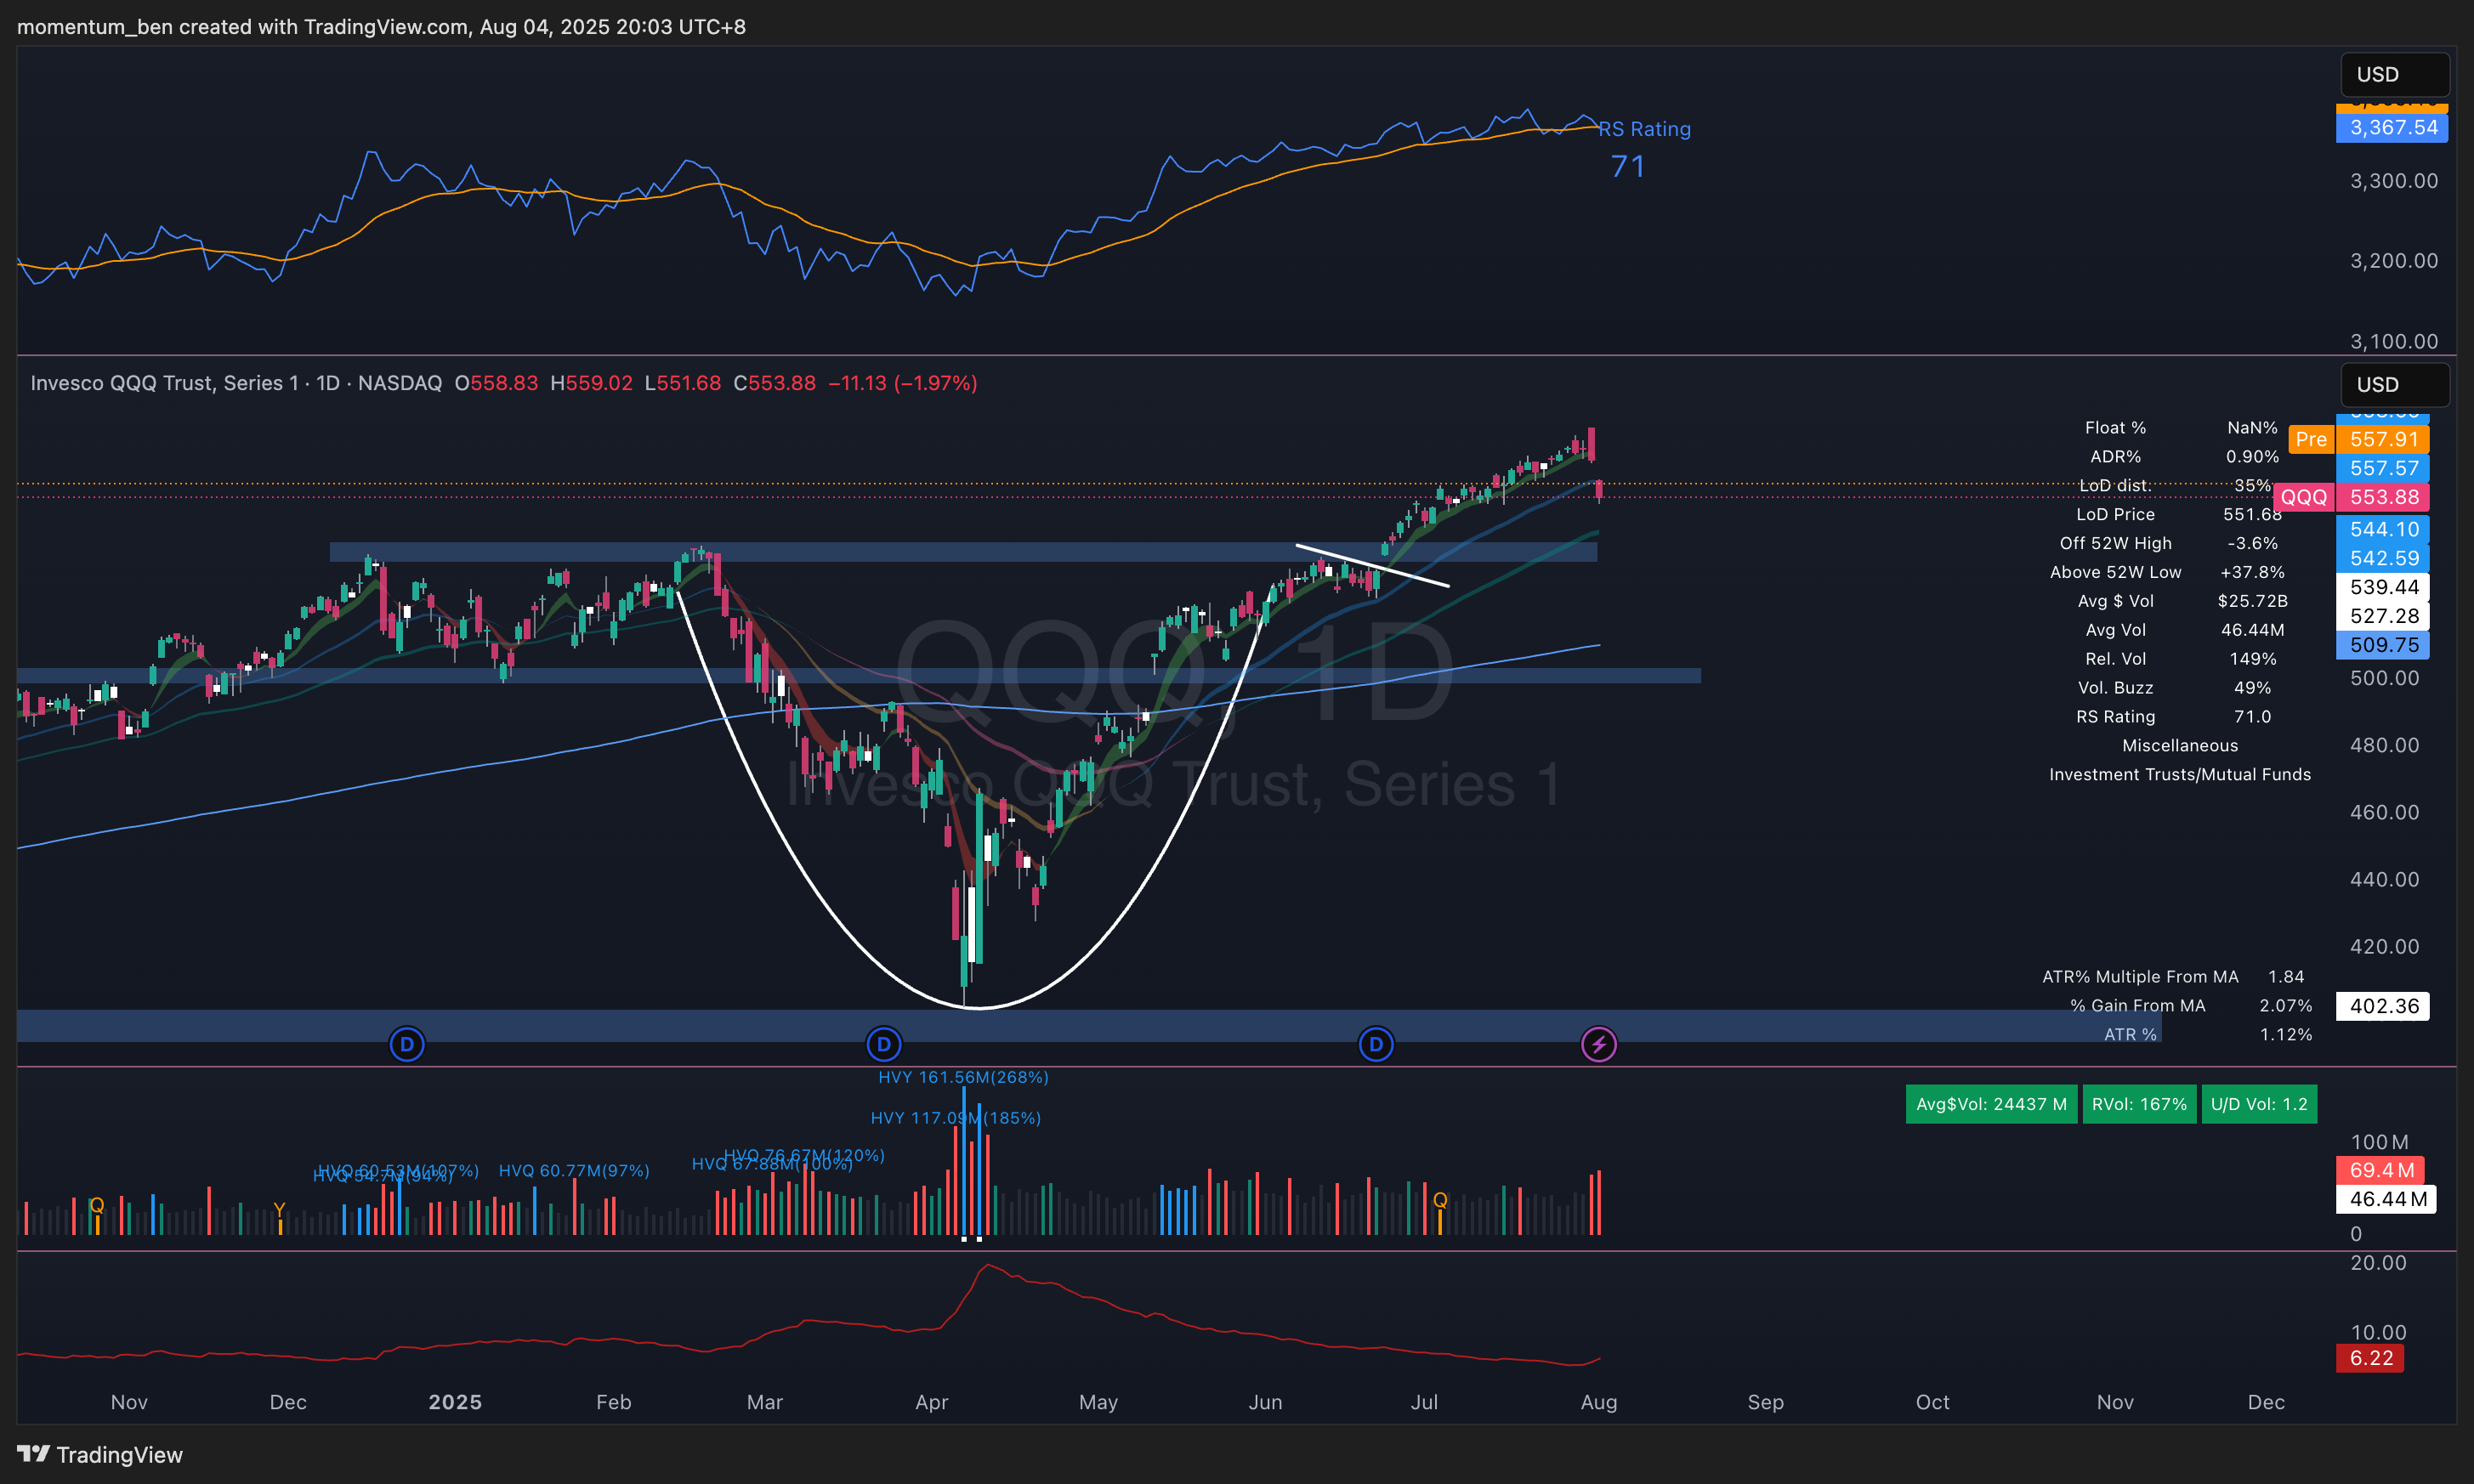2474x1484 pixels.
Task: Click the orange Q marker in July volume
Action: tap(1440, 1200)
